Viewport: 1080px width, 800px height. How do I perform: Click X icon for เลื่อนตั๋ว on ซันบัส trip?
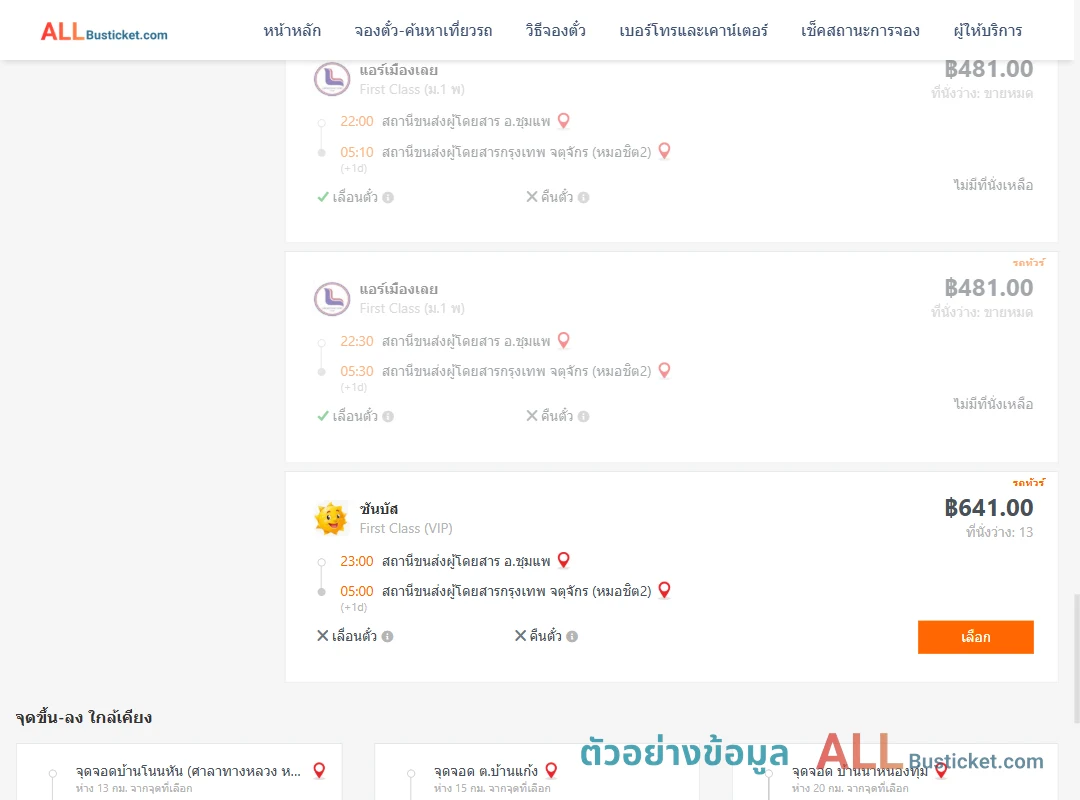[x=322, y=635]
